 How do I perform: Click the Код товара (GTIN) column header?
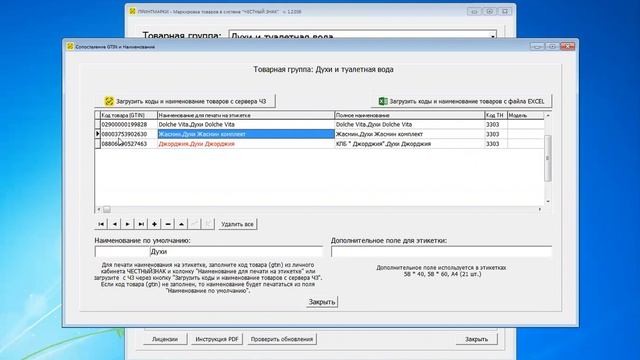(x=129, y=116)
